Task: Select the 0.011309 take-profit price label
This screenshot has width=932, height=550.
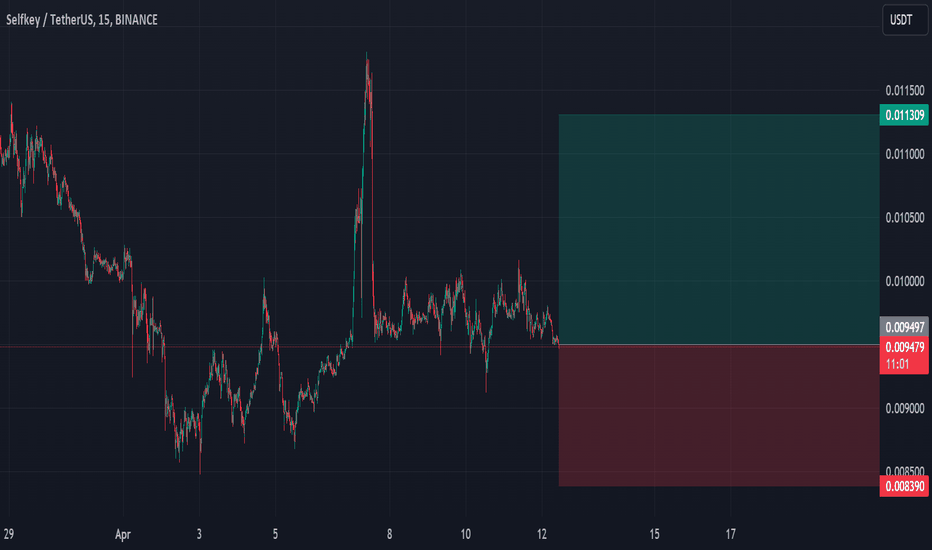Action: [904, 115]
